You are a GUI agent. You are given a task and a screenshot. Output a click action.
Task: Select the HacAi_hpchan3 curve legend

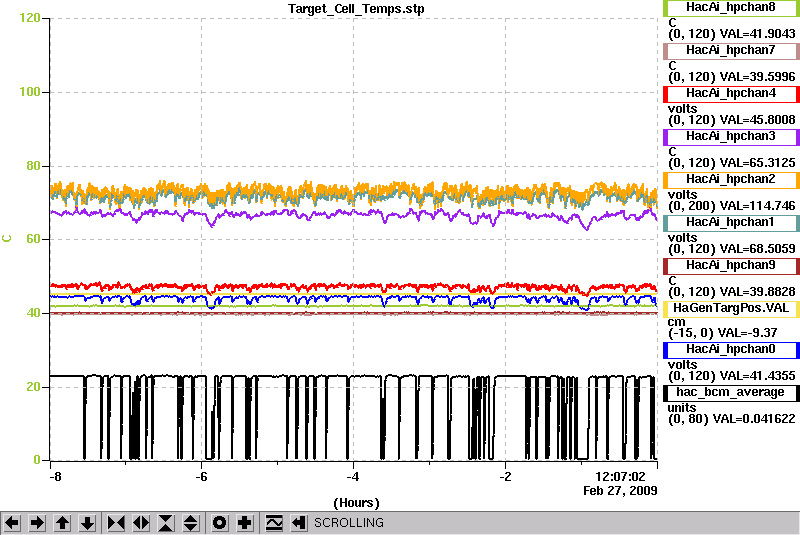pos(731,137)
